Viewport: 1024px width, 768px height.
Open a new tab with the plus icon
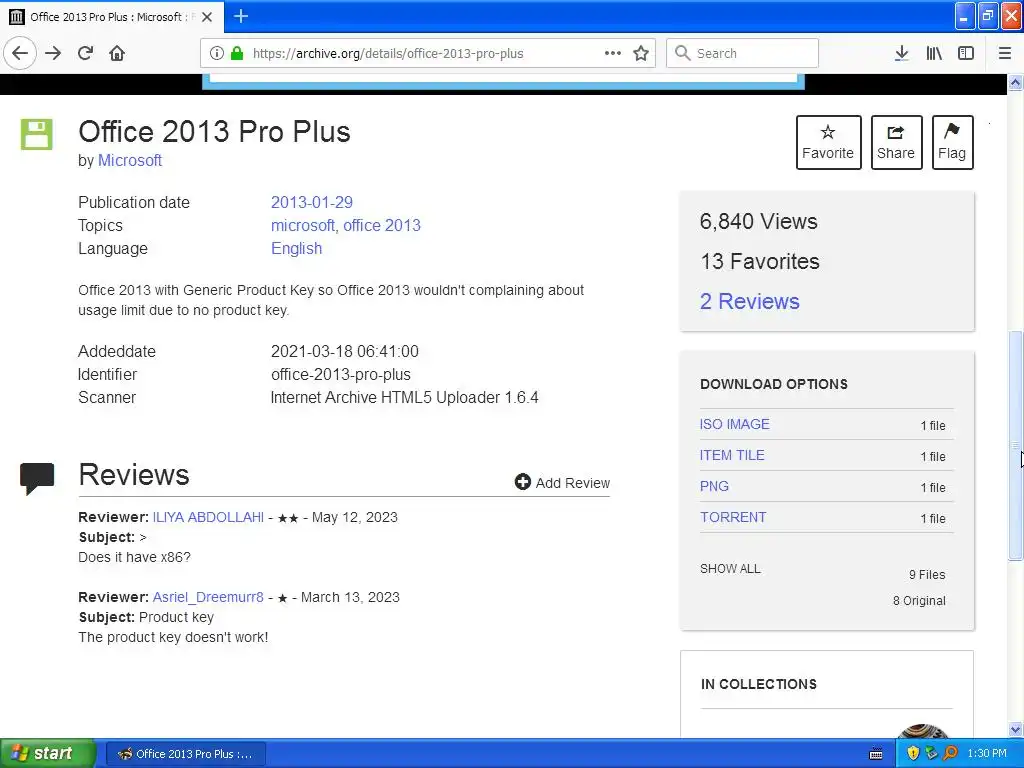[241, 16]
